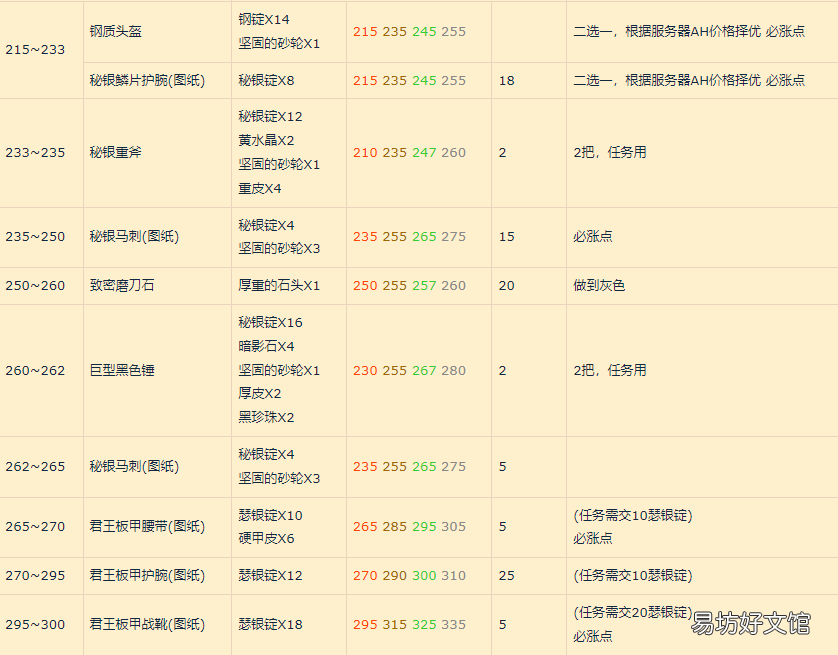Click the skill range 260~262
Viewport: 838px width, 655px height.
[x=35, y=371]
